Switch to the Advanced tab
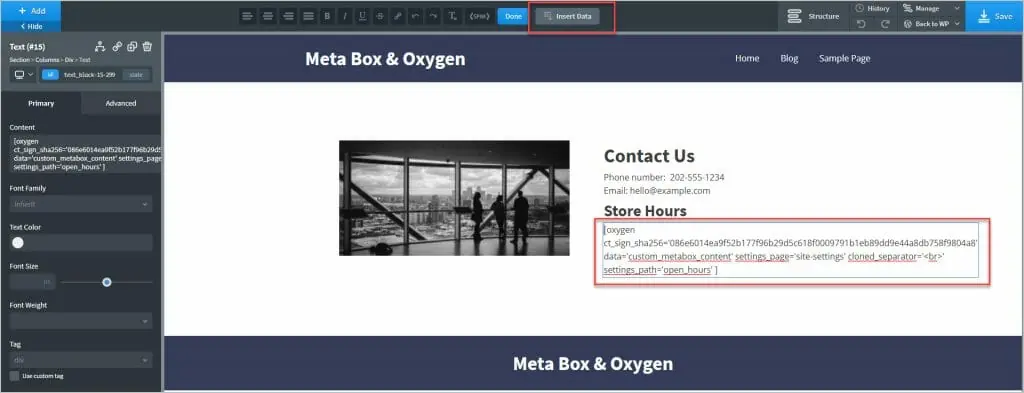 pyautogui.click(x=121, y=103)
